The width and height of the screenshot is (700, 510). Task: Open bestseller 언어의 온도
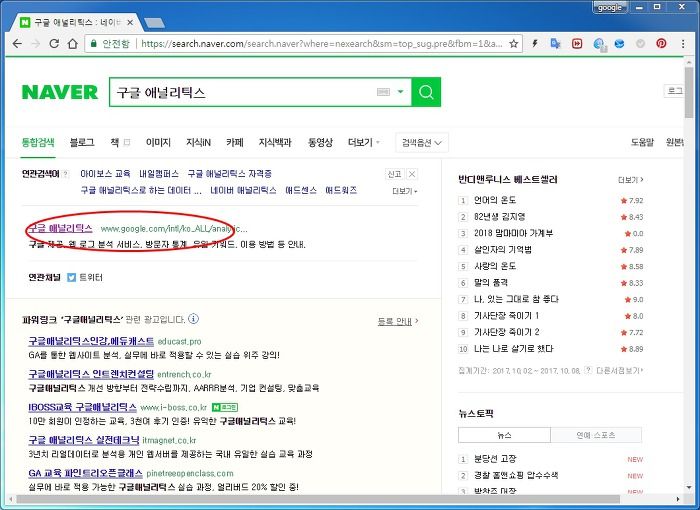click(495, 200)
